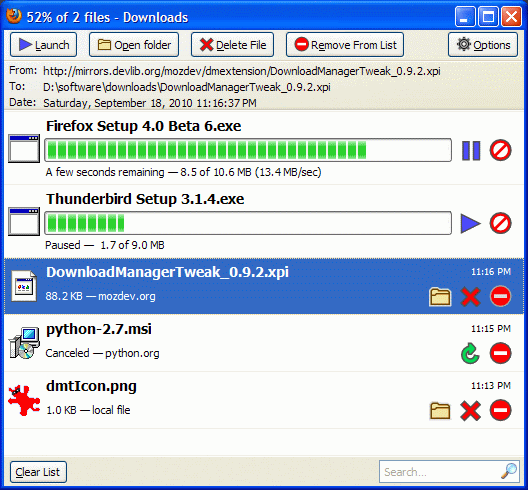
Task: Click the python-2.7.msi installer icon
Action: [24, 342]
